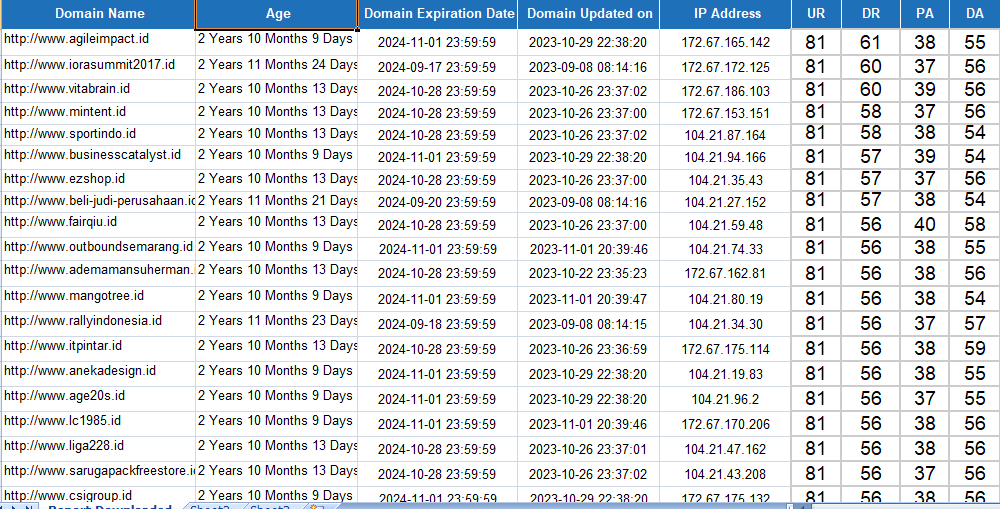1000x509 pixels.
Task: Select the IP cell 104.21.87.164
Action: [726, 135]
